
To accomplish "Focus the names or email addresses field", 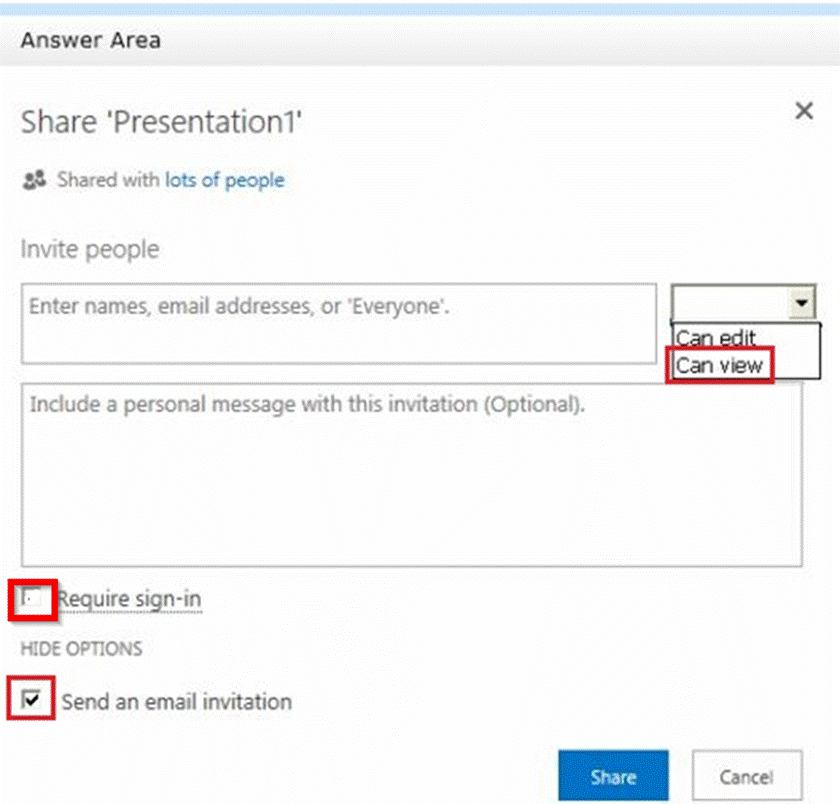I will coord(338,323).
